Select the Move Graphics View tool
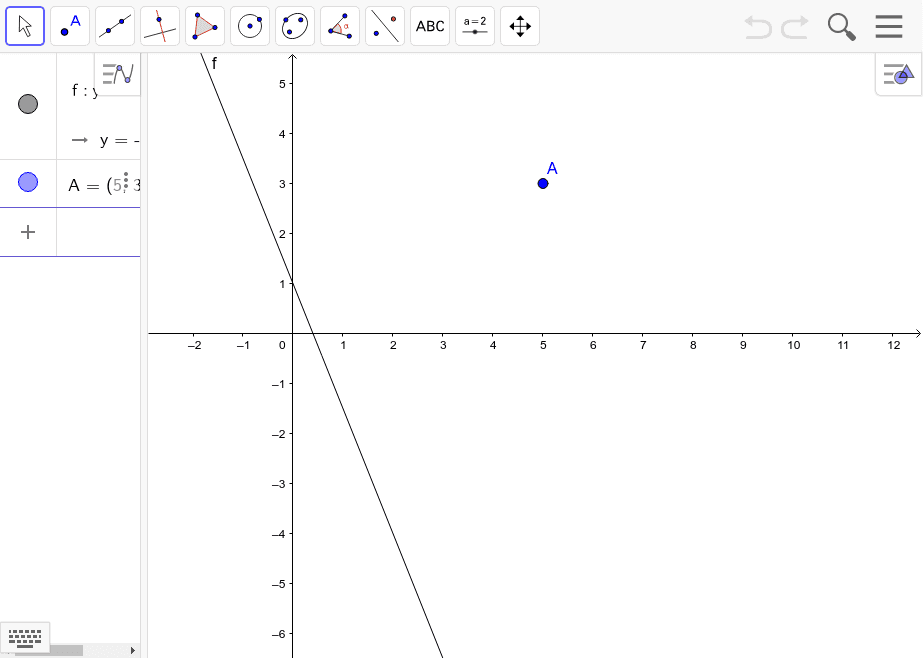This screenshot has width=923, height=660. [x=520, y=26]
